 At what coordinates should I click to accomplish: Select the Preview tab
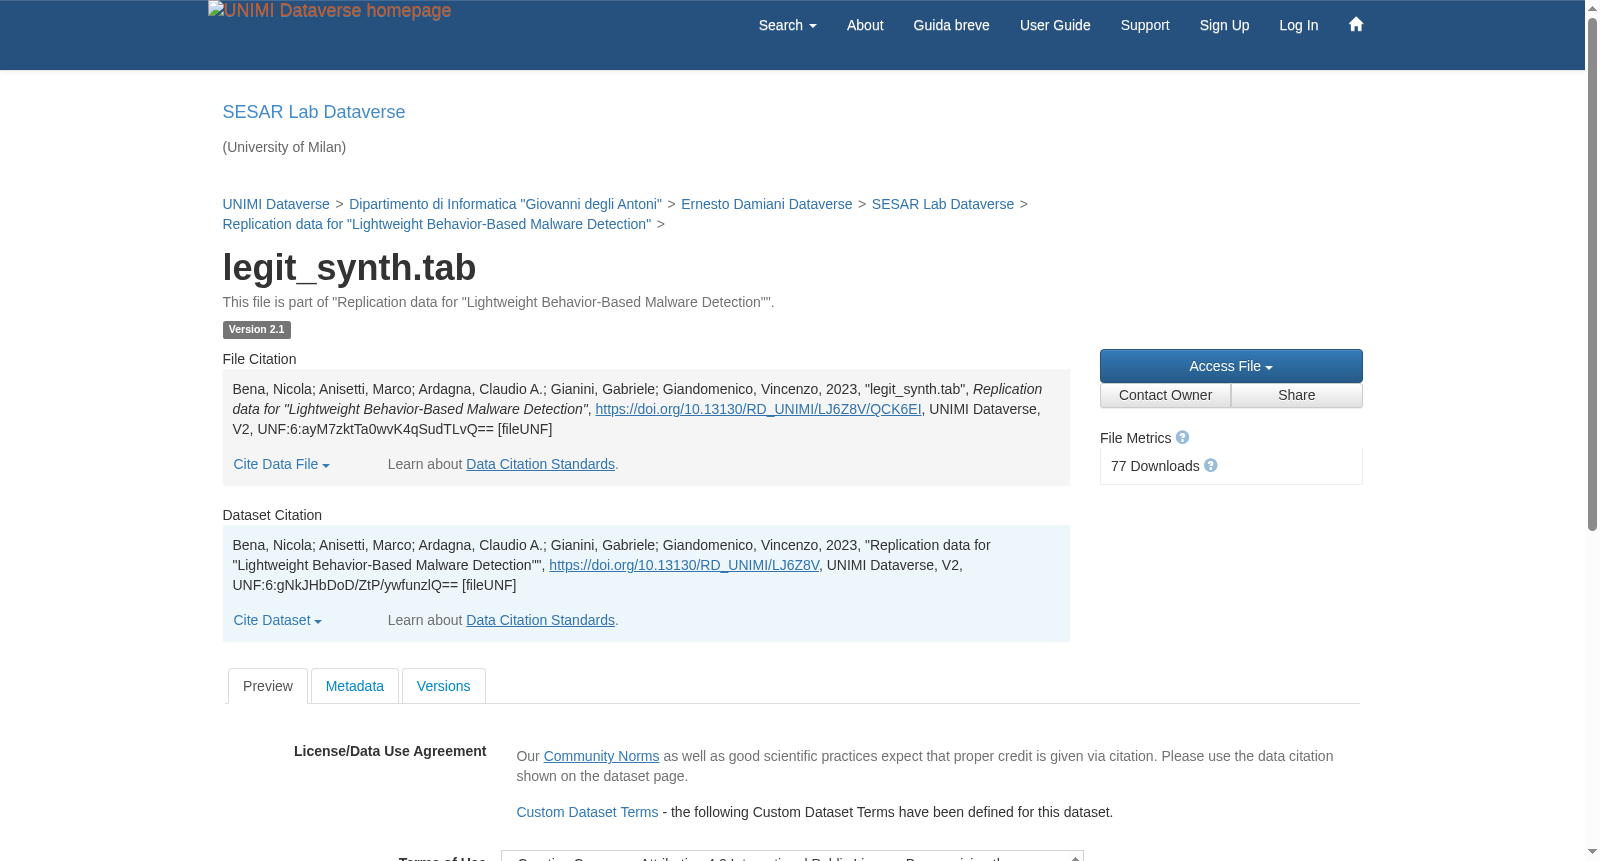[x=268, y=686]
